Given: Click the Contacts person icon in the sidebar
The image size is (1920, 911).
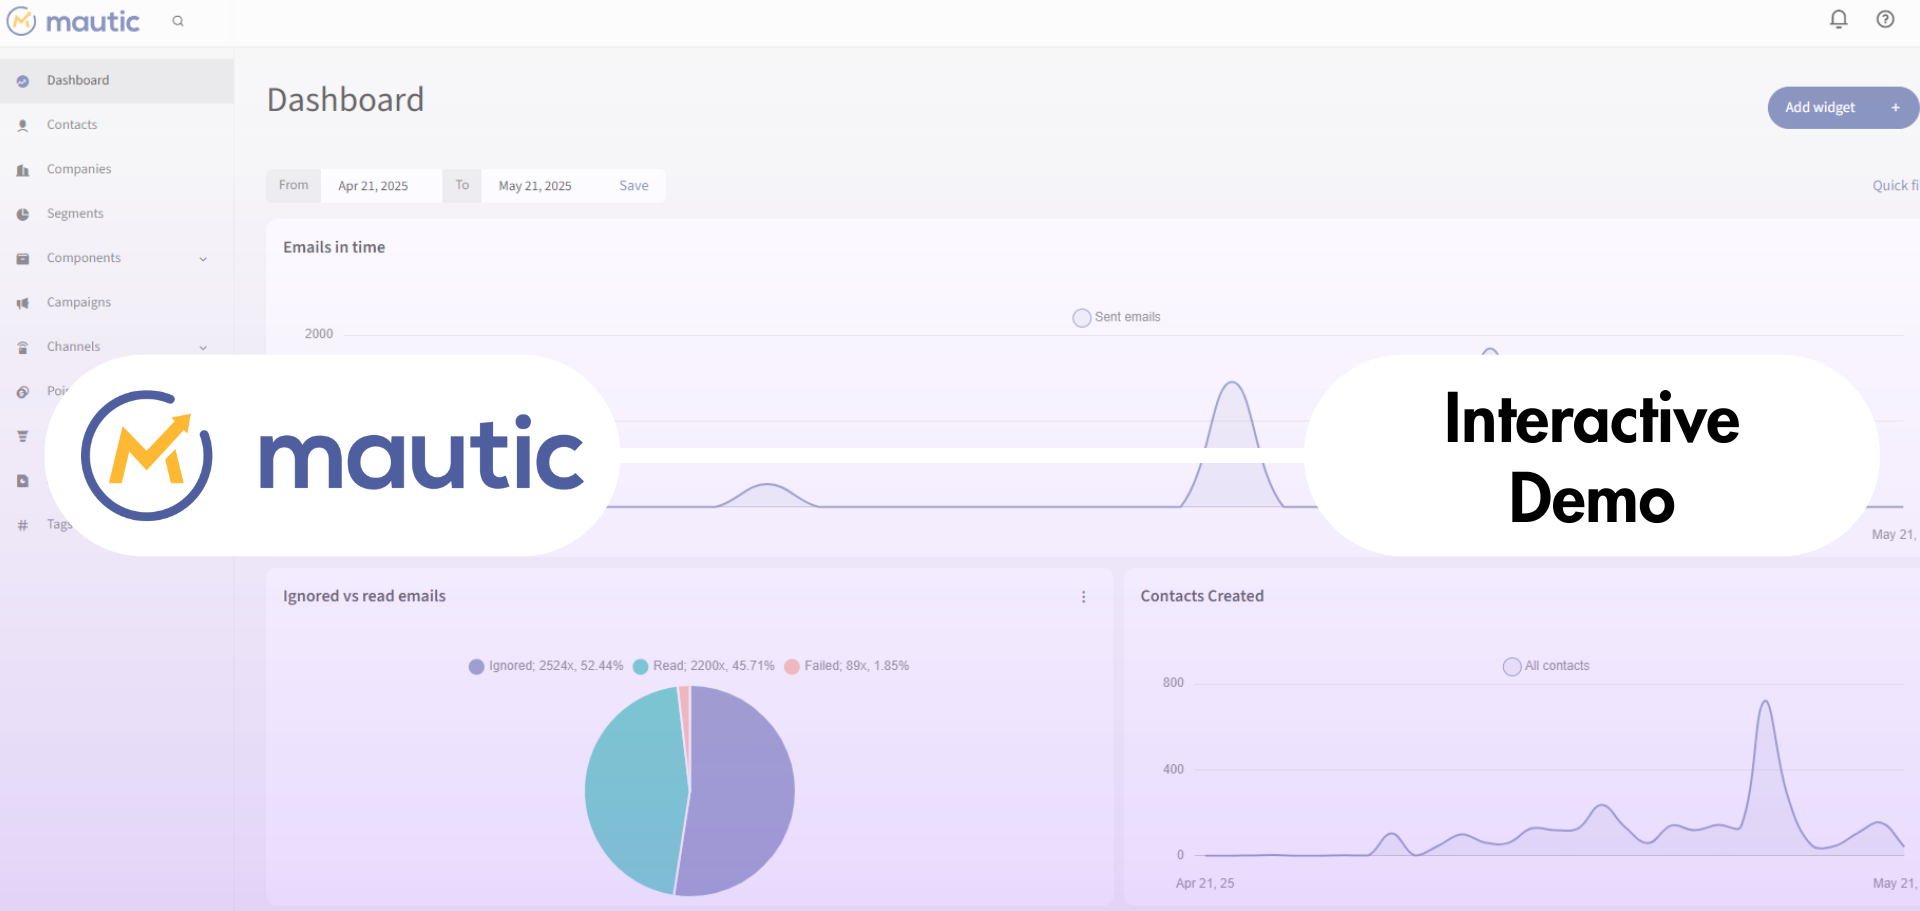Looking at the screenshot, I should (23, 125).
